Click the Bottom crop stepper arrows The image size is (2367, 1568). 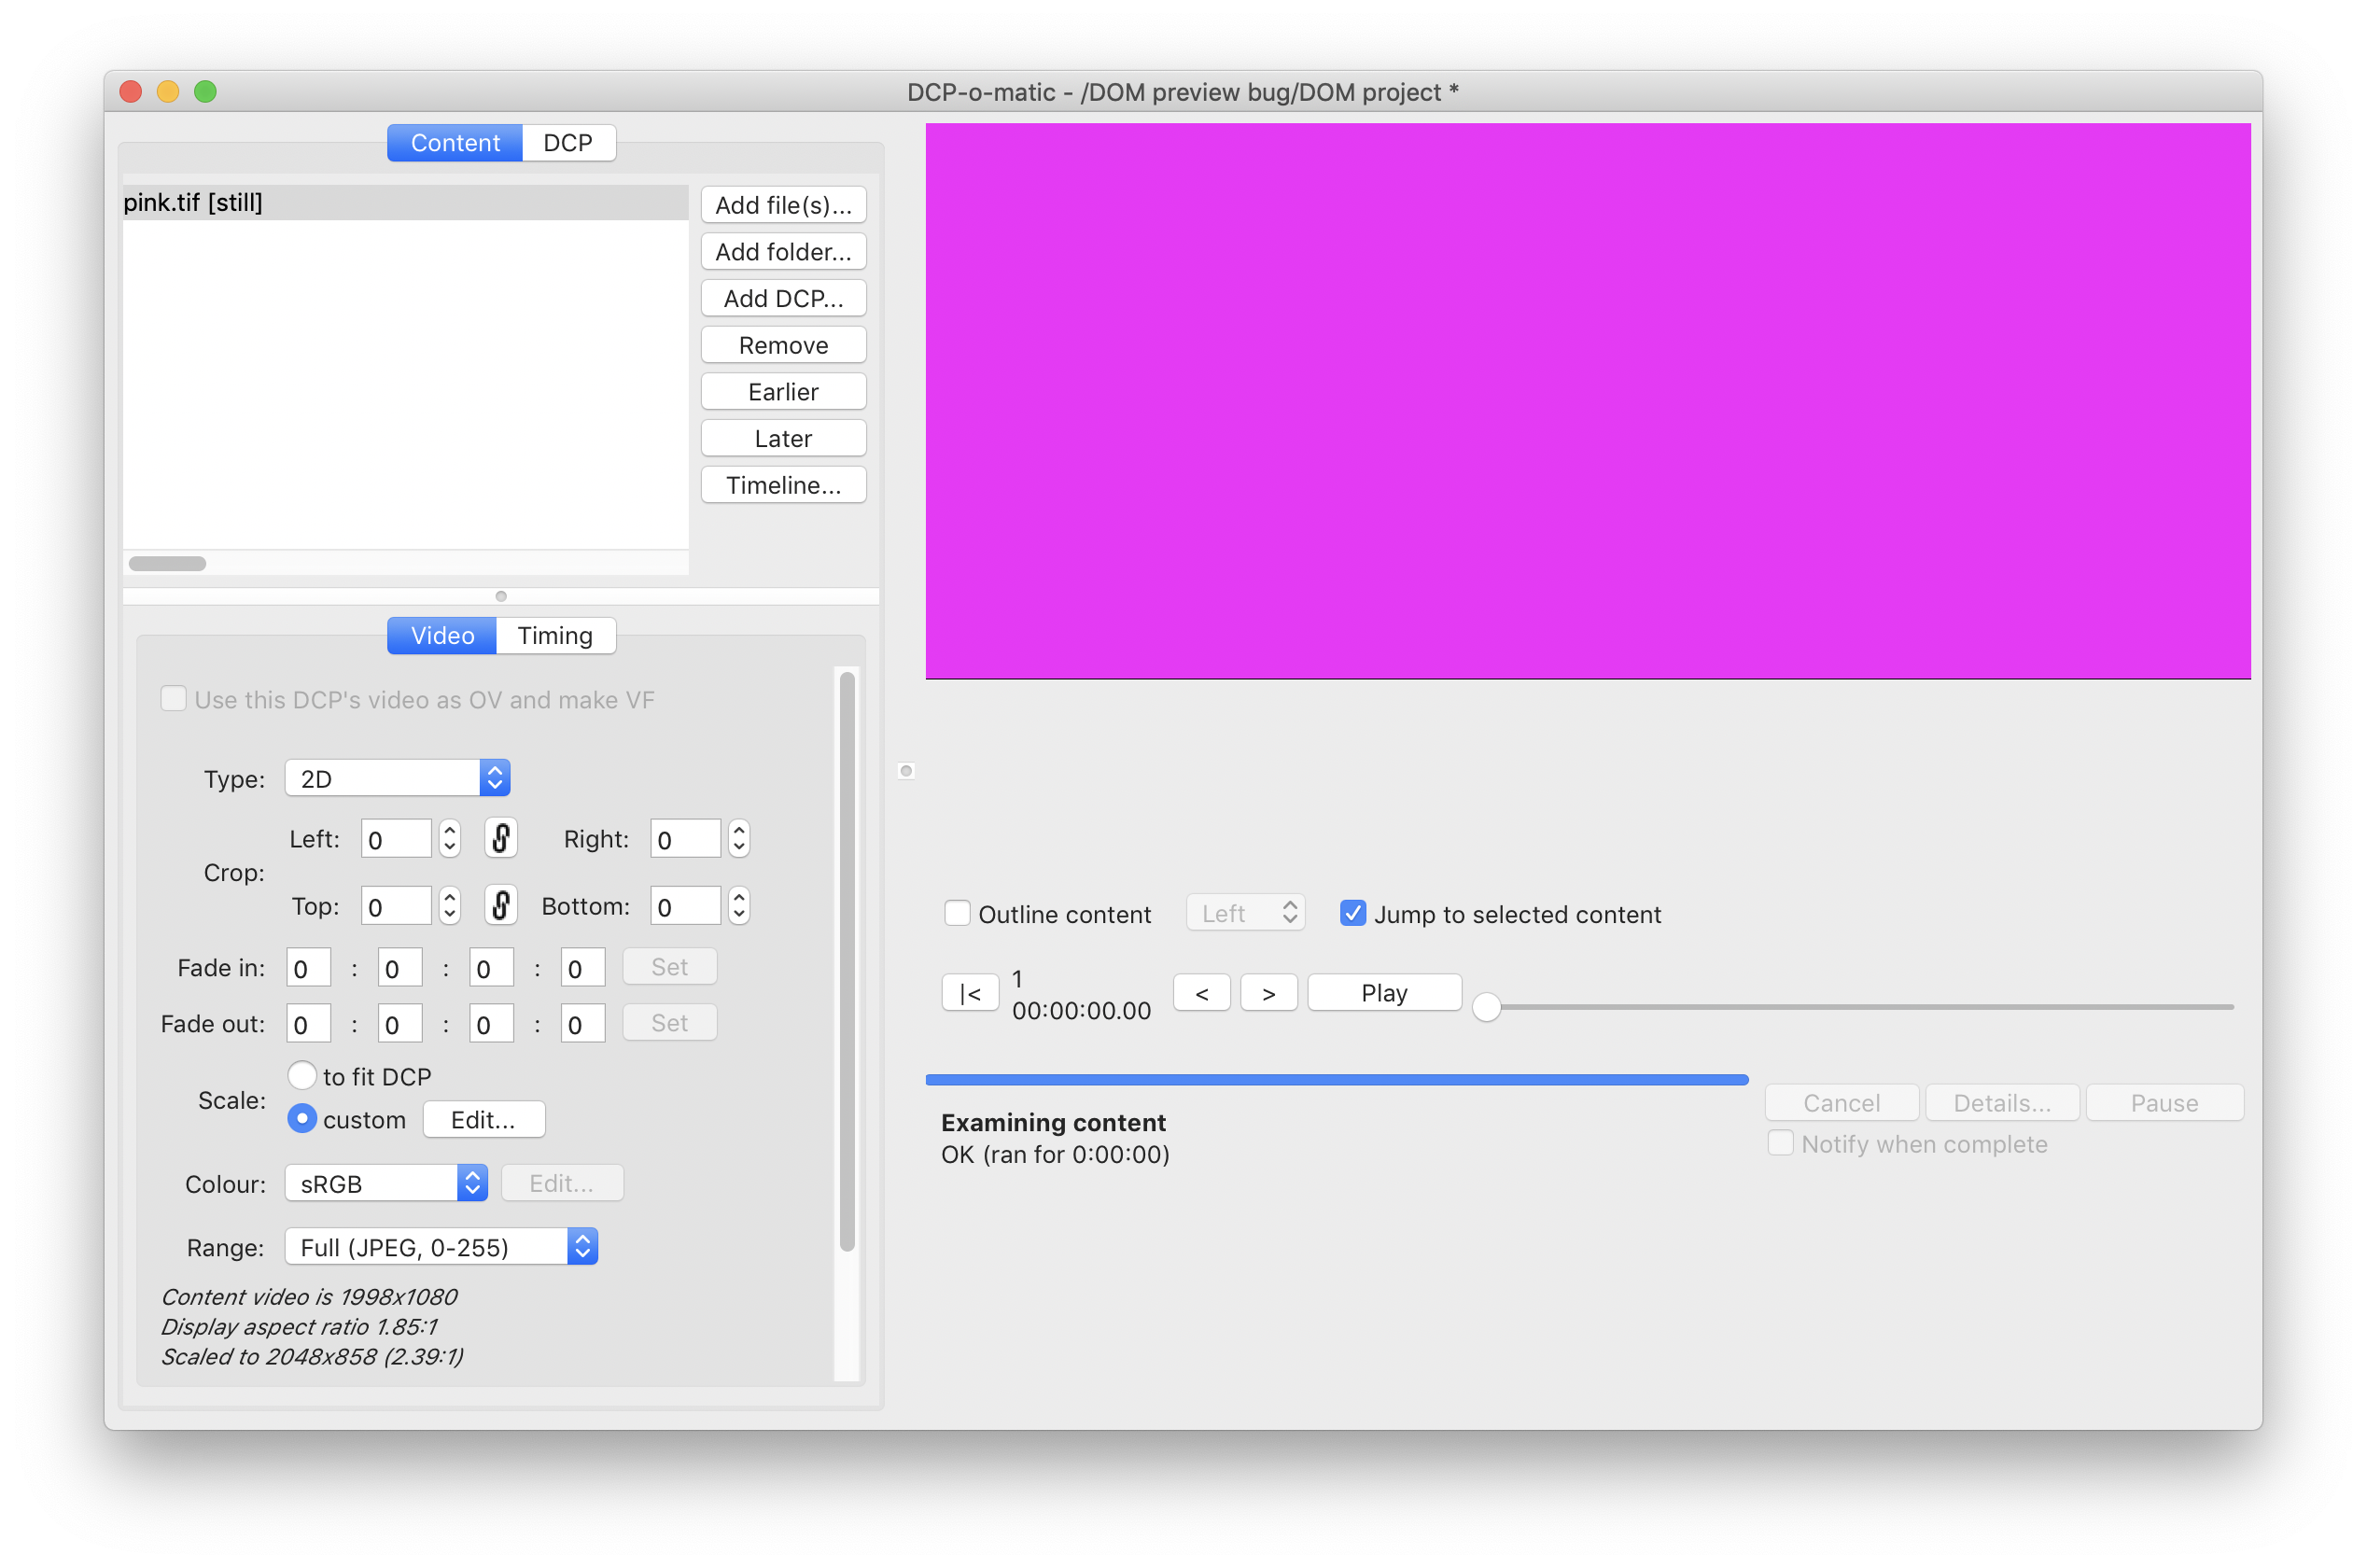[x=739, y=906]
